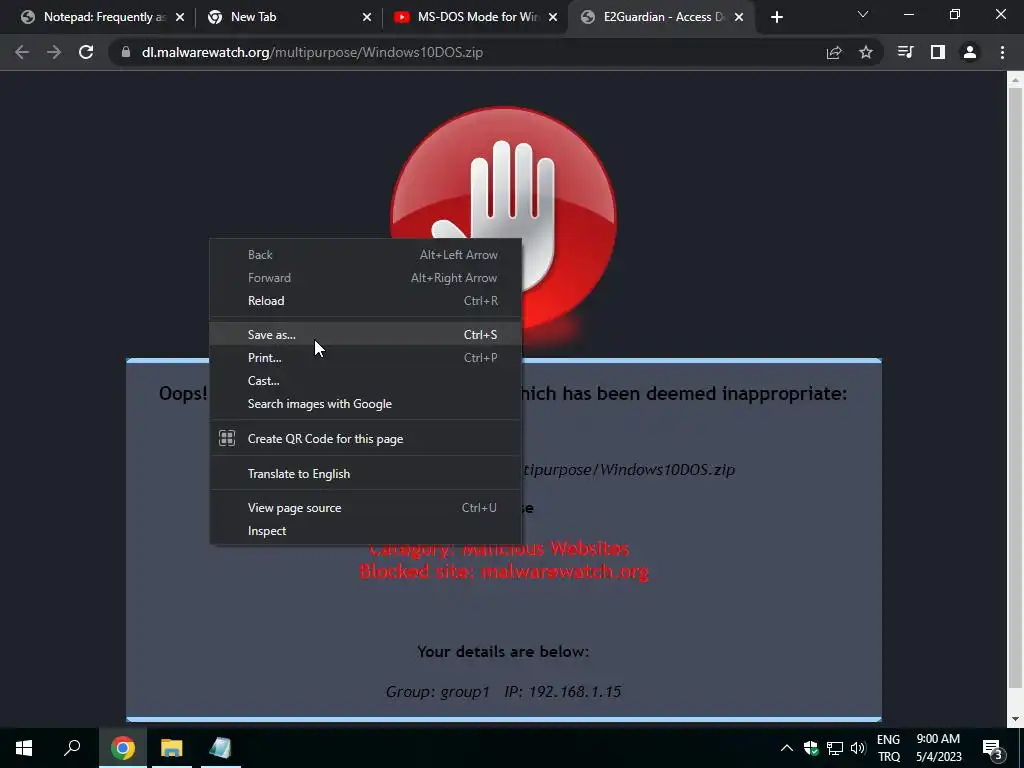Click the padlock site info icon
This screenshot has height=768, width=1024.
pyautogui.click(x=126, y=52)
